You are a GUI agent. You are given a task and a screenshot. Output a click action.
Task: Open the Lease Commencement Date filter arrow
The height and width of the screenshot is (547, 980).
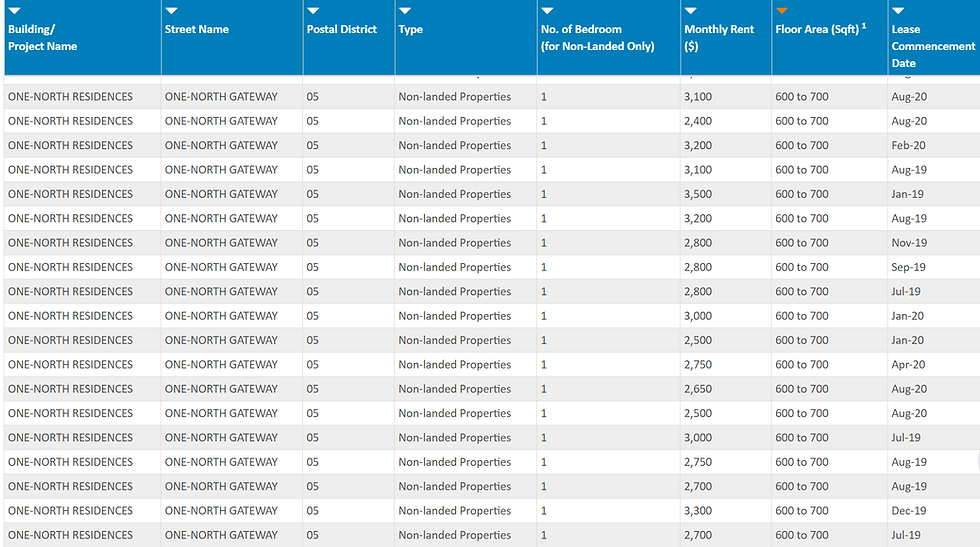(898, 11)
